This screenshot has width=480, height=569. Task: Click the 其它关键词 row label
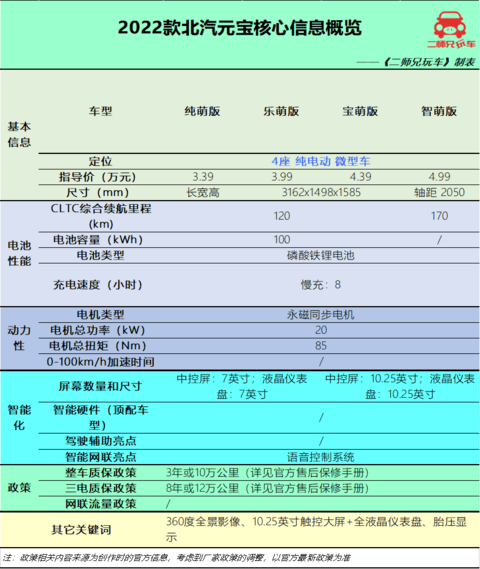81,530
